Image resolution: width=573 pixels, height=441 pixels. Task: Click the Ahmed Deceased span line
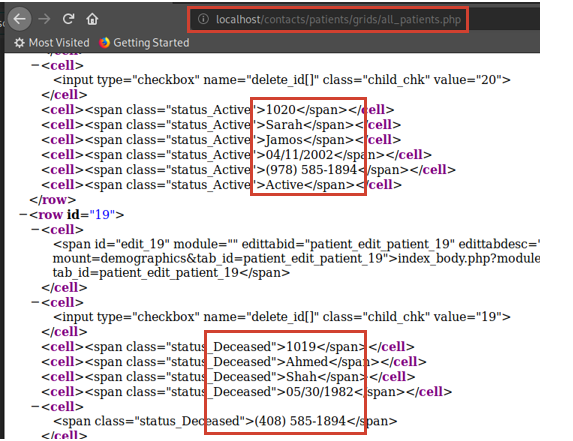tap(234, 362)
